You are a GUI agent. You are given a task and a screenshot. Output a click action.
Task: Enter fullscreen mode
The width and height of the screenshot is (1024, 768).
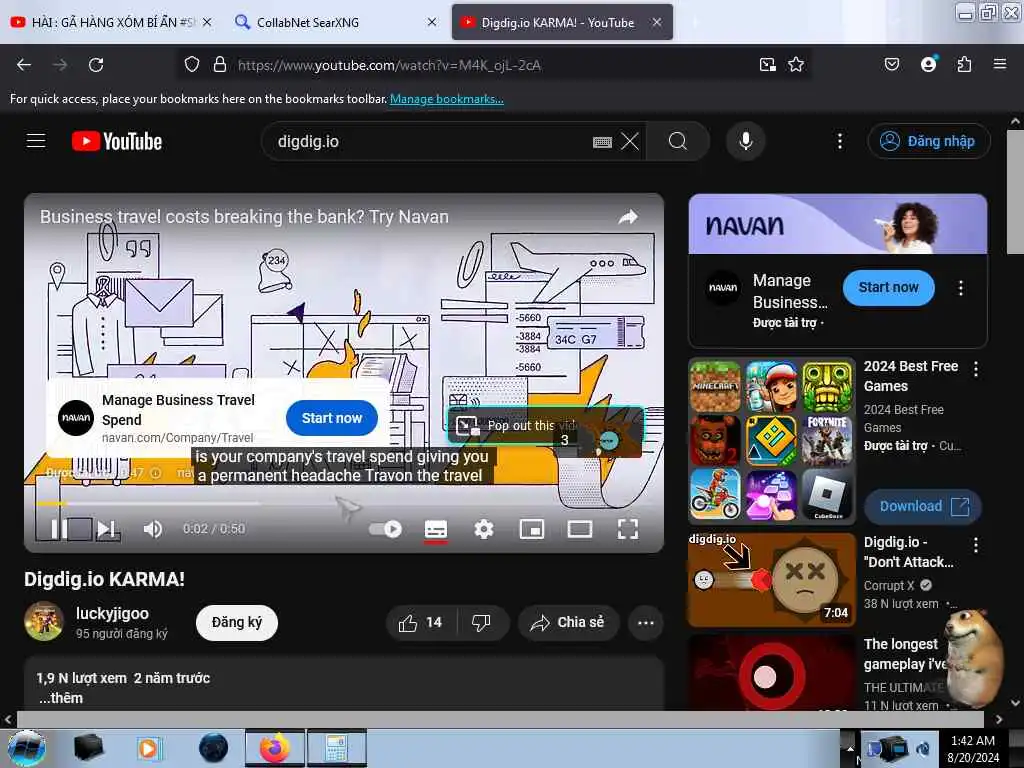coord(628,529)
